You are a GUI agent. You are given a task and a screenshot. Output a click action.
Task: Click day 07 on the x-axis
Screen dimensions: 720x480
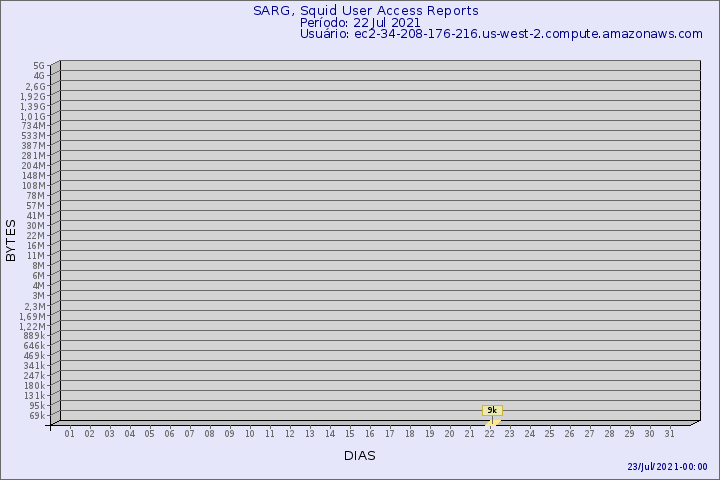[x=189, y=434]
